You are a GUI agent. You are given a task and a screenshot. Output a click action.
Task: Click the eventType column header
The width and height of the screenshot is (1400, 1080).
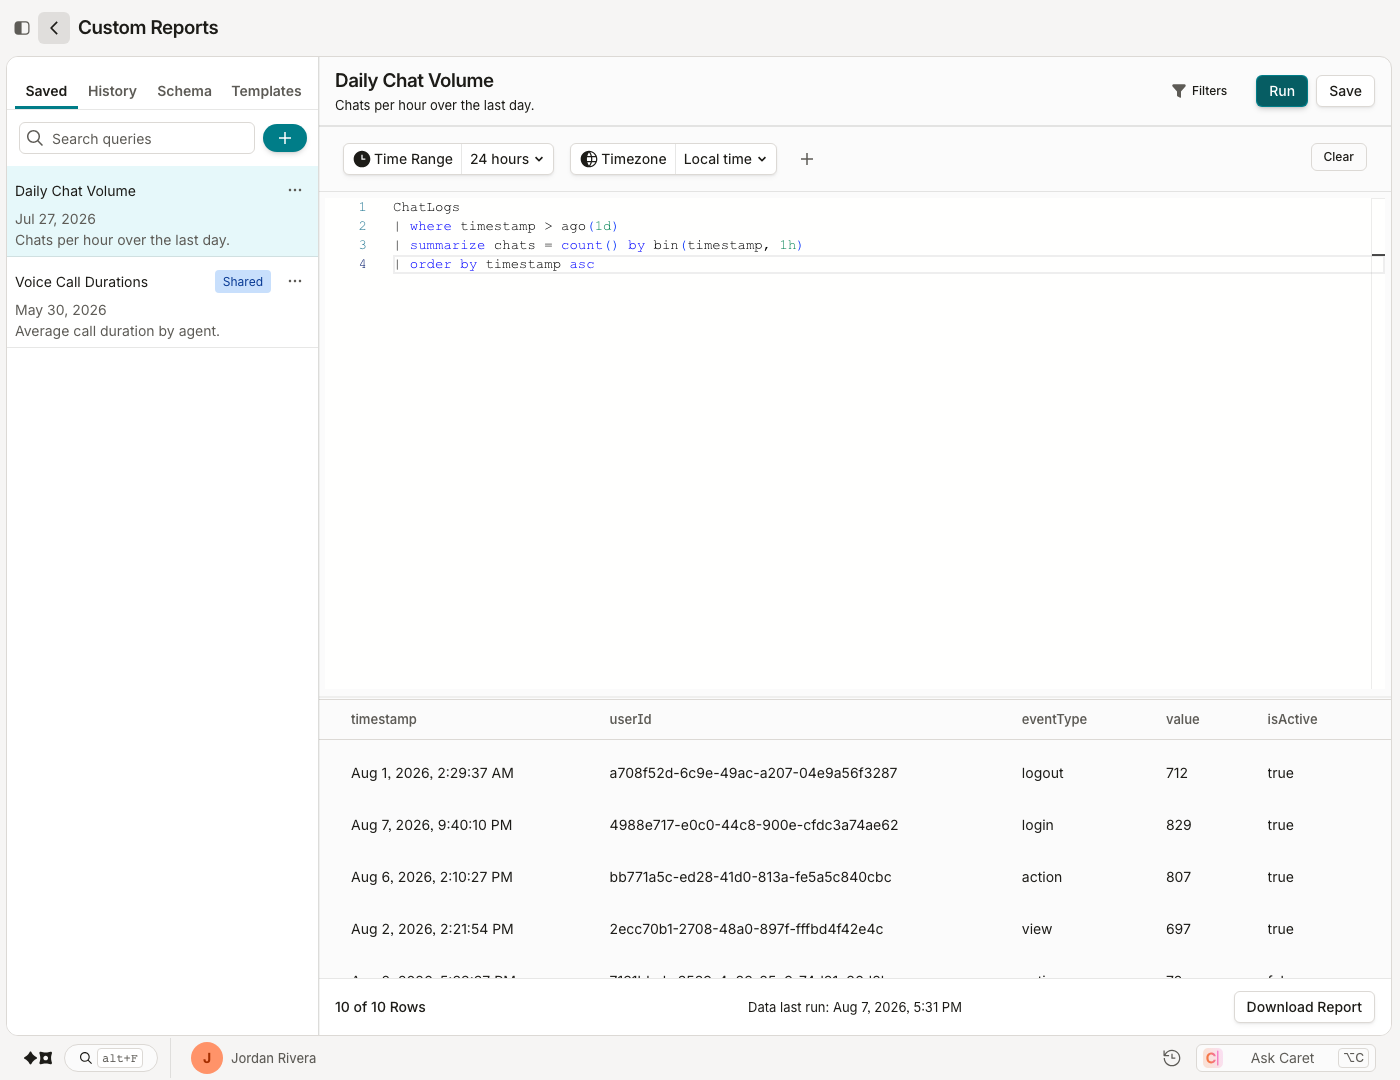pyautogui.click(x=1054, y=719)
